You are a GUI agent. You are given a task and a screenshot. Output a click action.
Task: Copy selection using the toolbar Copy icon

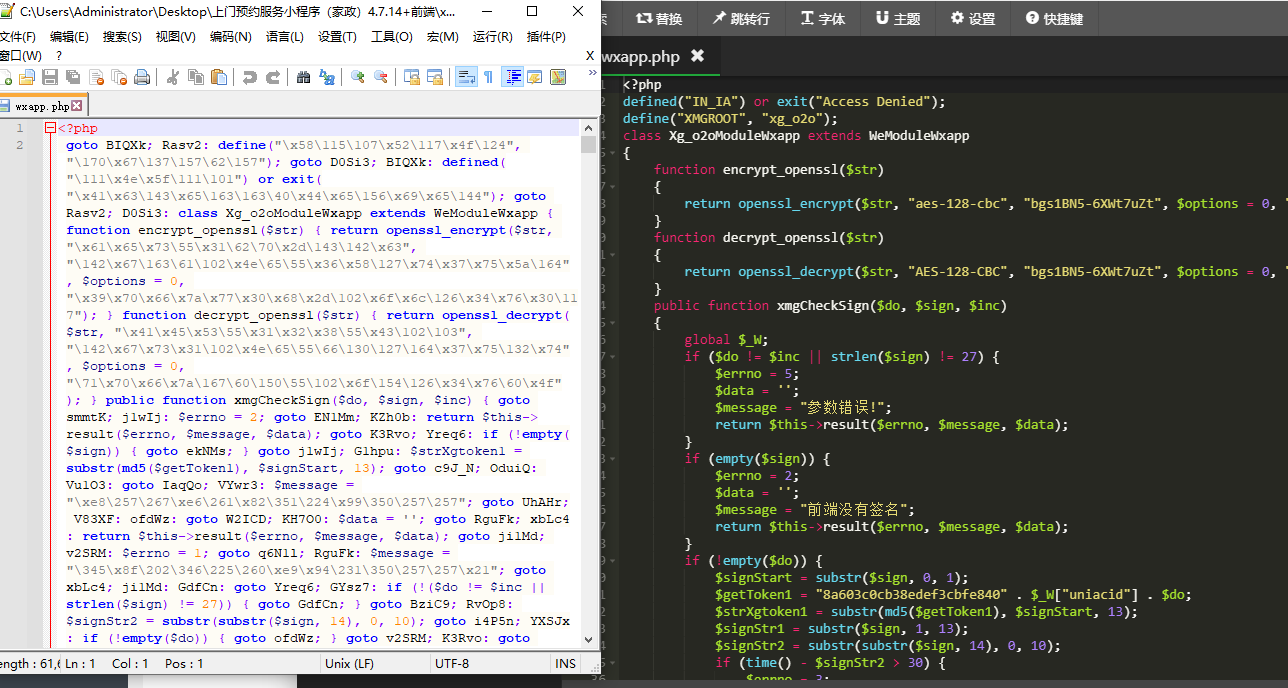click(x=196, y=77)
